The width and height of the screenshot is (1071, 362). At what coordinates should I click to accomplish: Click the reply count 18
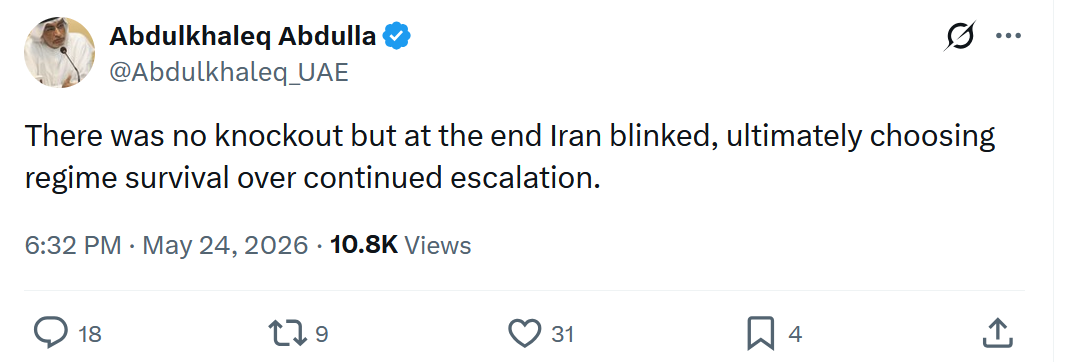click(89, 334)
